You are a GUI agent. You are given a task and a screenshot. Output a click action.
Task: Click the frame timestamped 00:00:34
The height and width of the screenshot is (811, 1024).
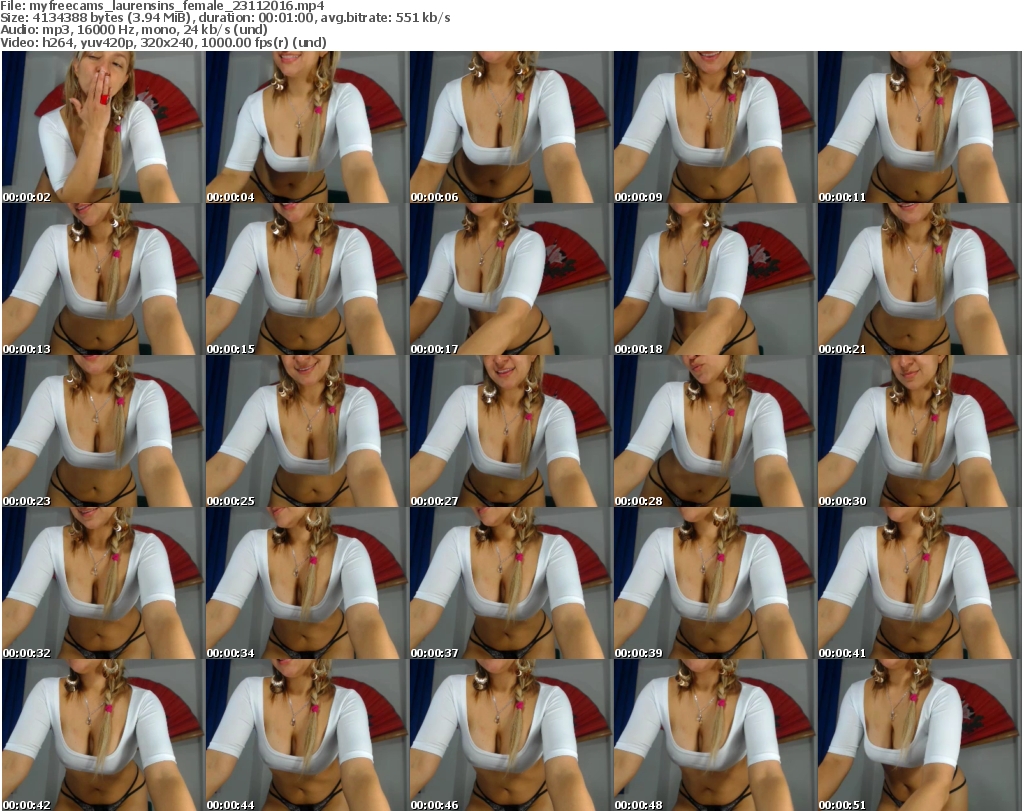click(x=307, y=584)
